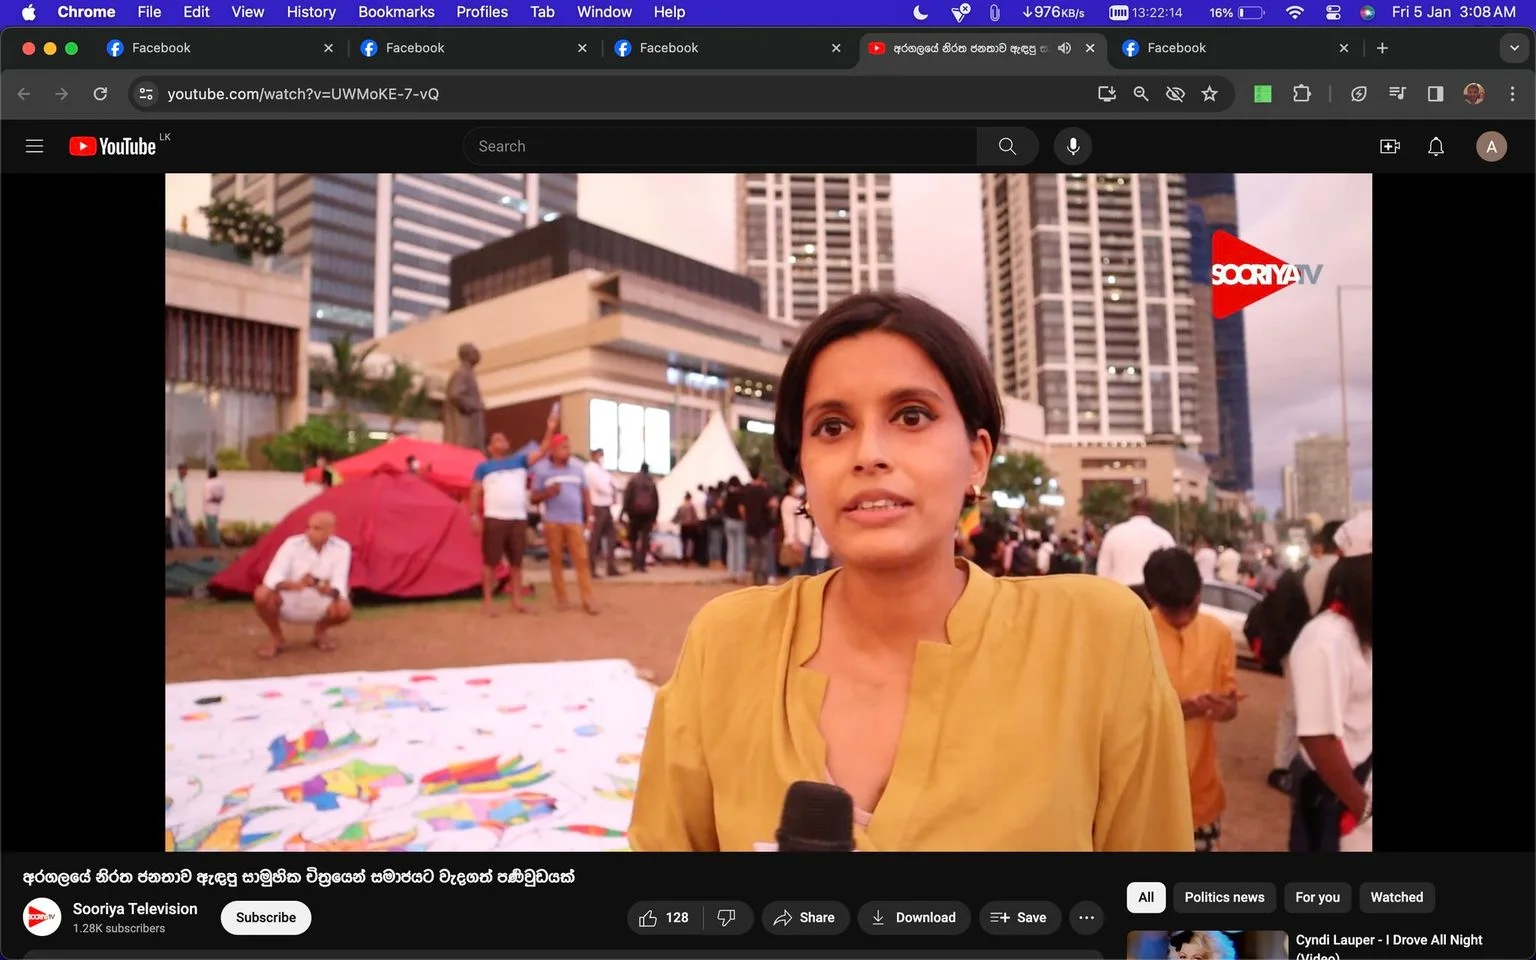Click the search magnifier button
The image size is (1536, 960).
tap(1007, 146)
